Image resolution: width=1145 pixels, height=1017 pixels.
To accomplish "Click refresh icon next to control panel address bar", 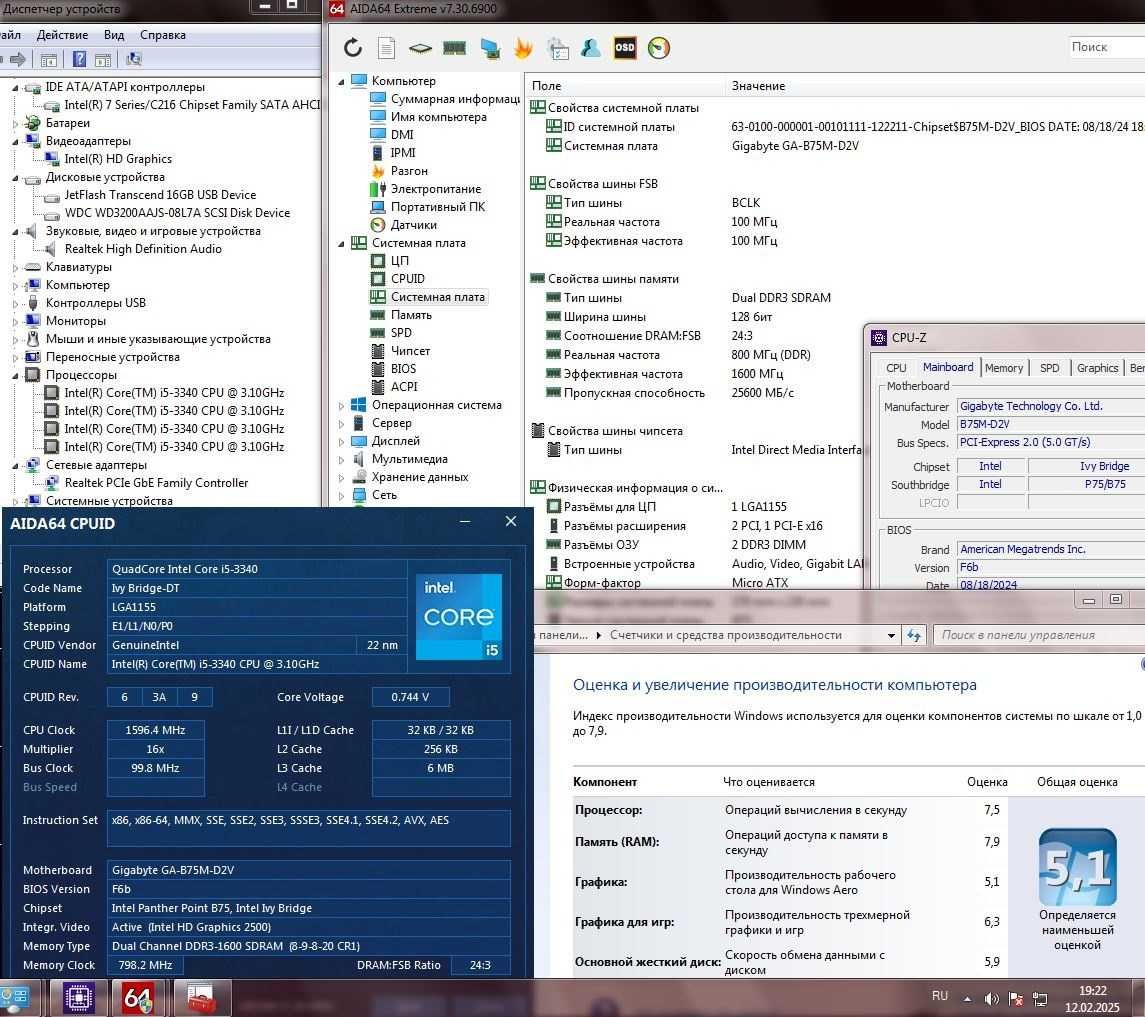I will (x=914, y=635).
